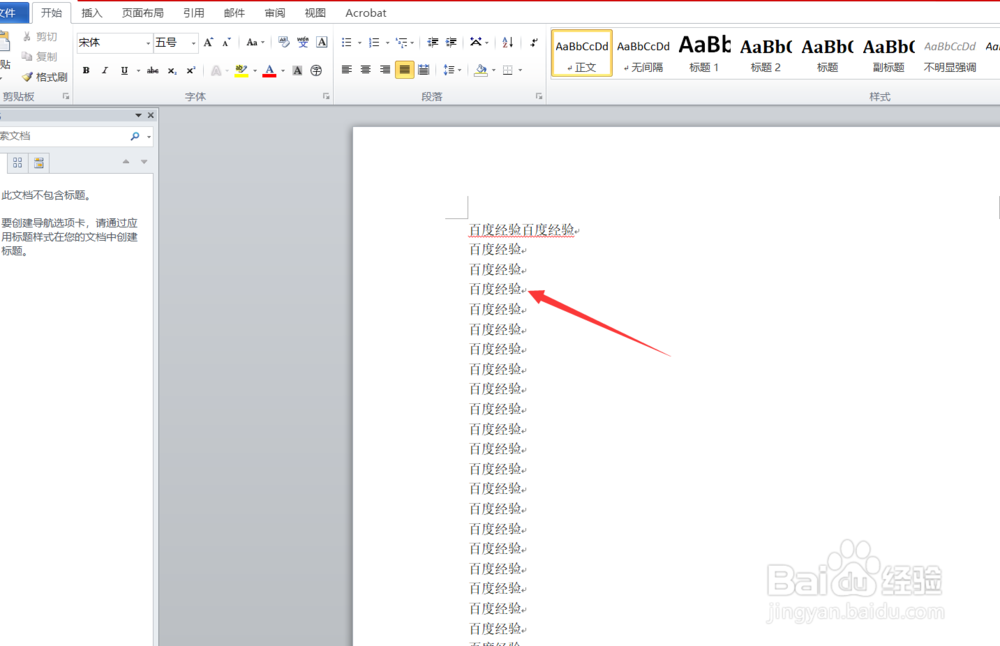
Task: Apply the 副标题 (Subtitle) style
Action: click(888, 53)
